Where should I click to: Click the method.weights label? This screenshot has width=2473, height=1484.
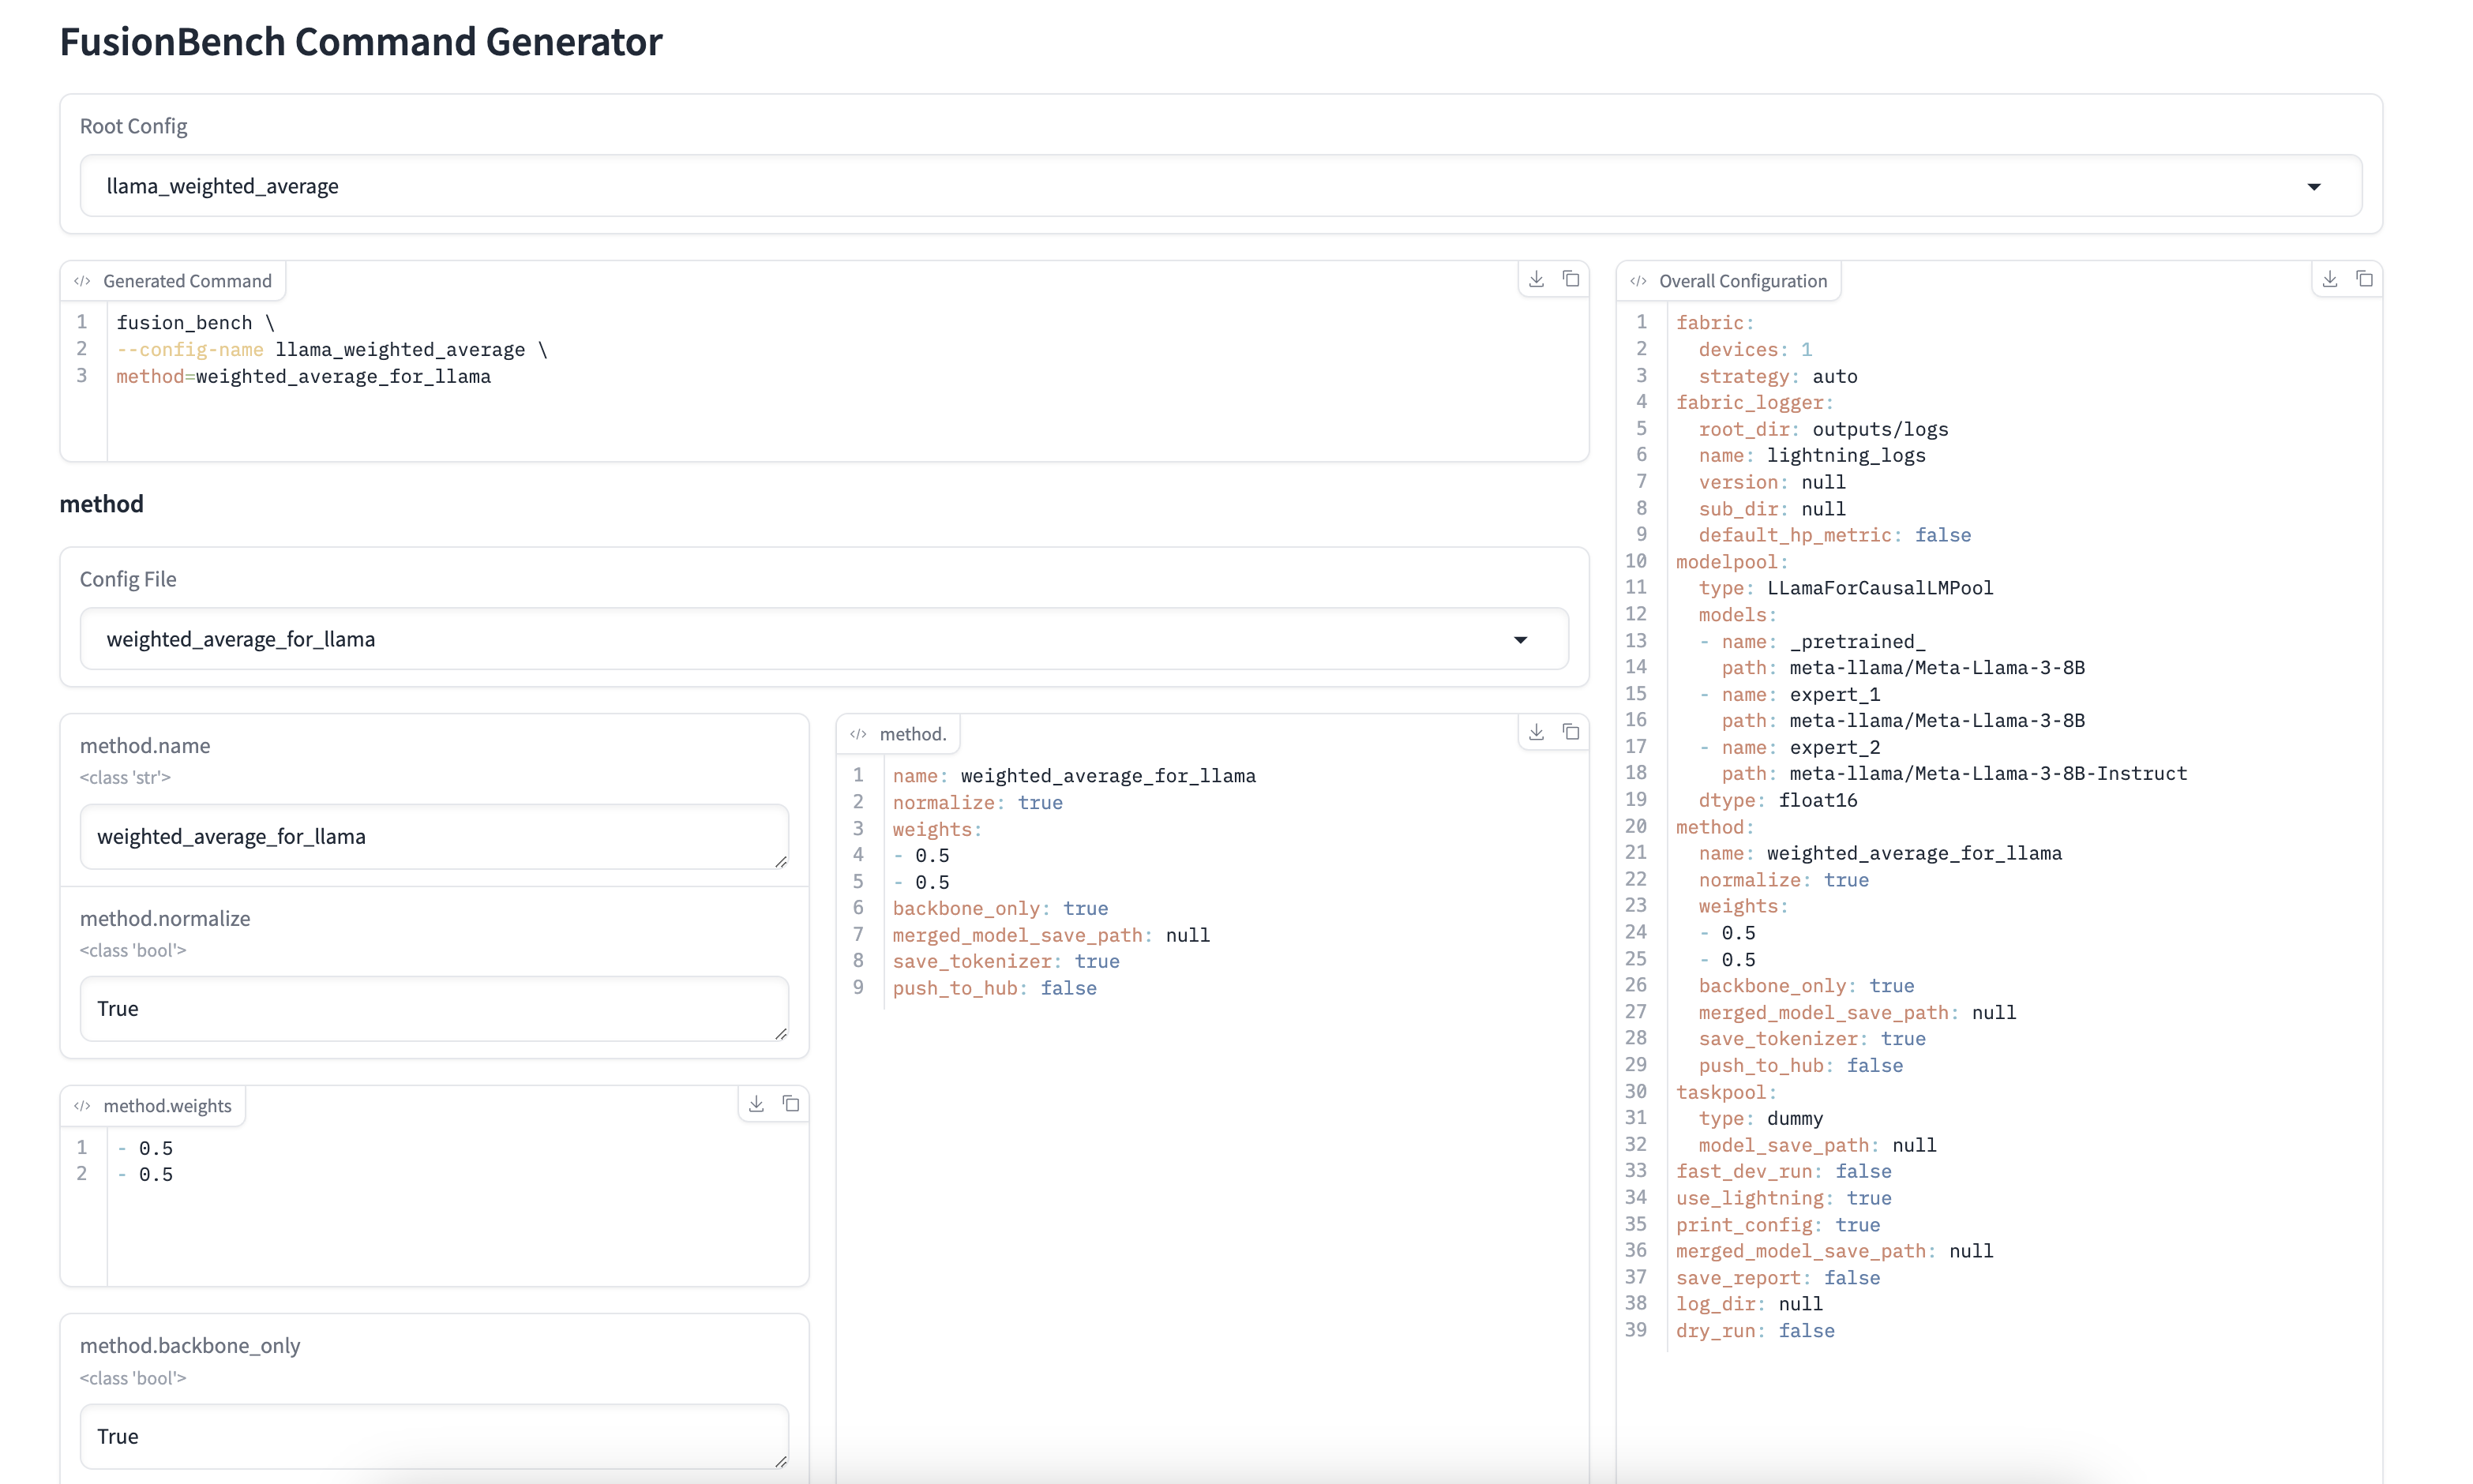tap(167, 1106)
